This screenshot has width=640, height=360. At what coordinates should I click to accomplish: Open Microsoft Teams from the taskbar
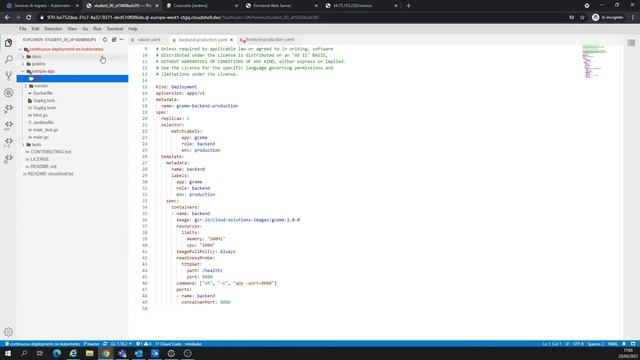tap(122, 353)
